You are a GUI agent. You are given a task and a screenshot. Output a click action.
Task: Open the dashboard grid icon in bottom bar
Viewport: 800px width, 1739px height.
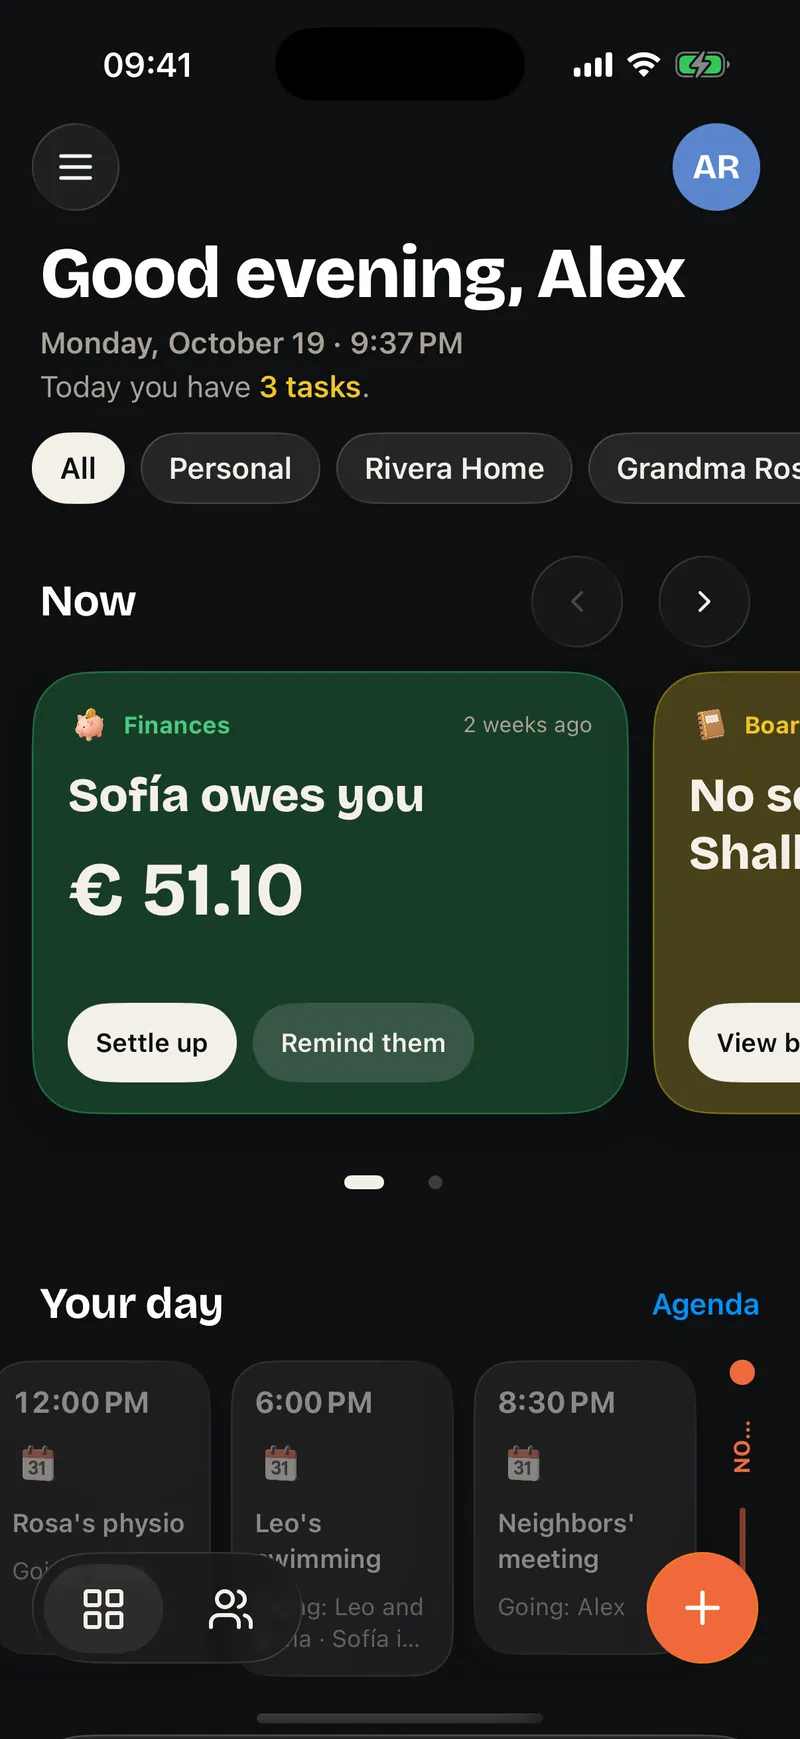pos(103,1609)
